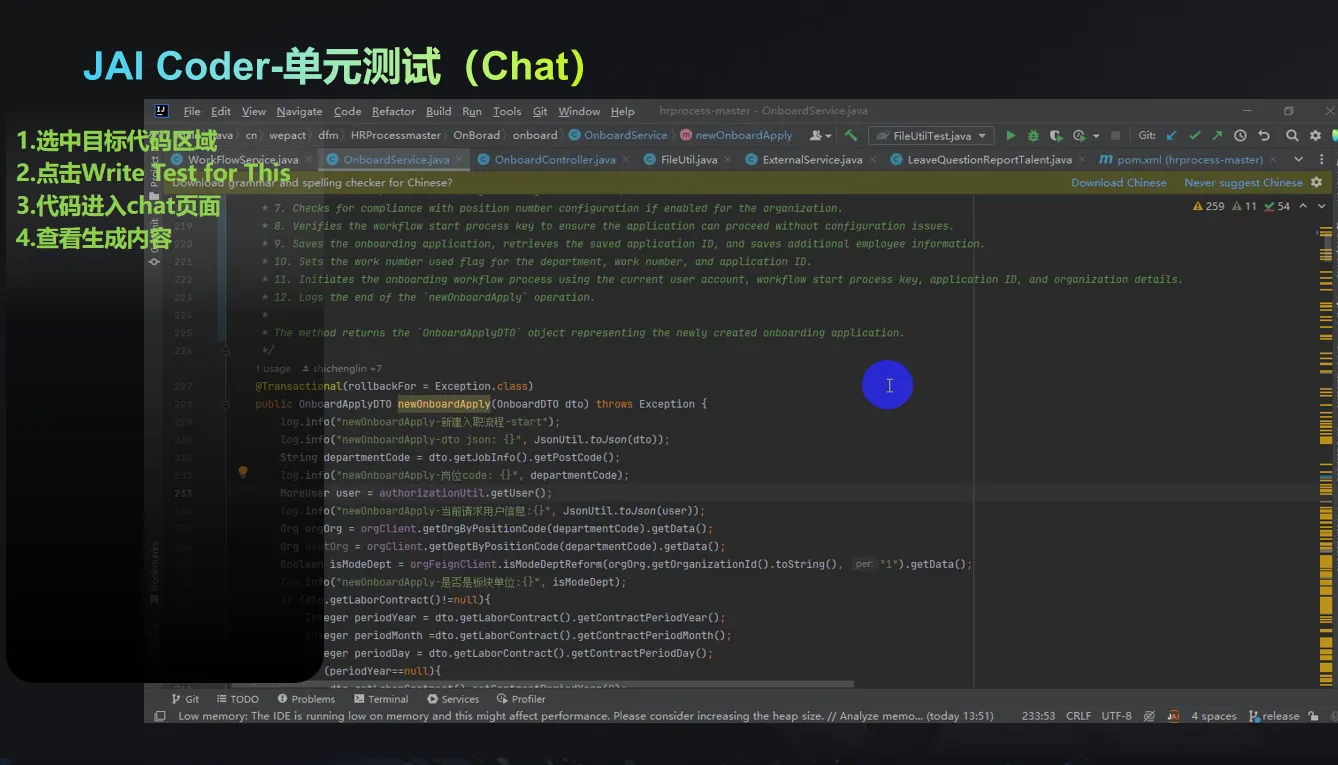The width and height of the screenshot is (1338, 765).
Task: Click the Rollback undo arrow icon
Action: click(1264, 135)
